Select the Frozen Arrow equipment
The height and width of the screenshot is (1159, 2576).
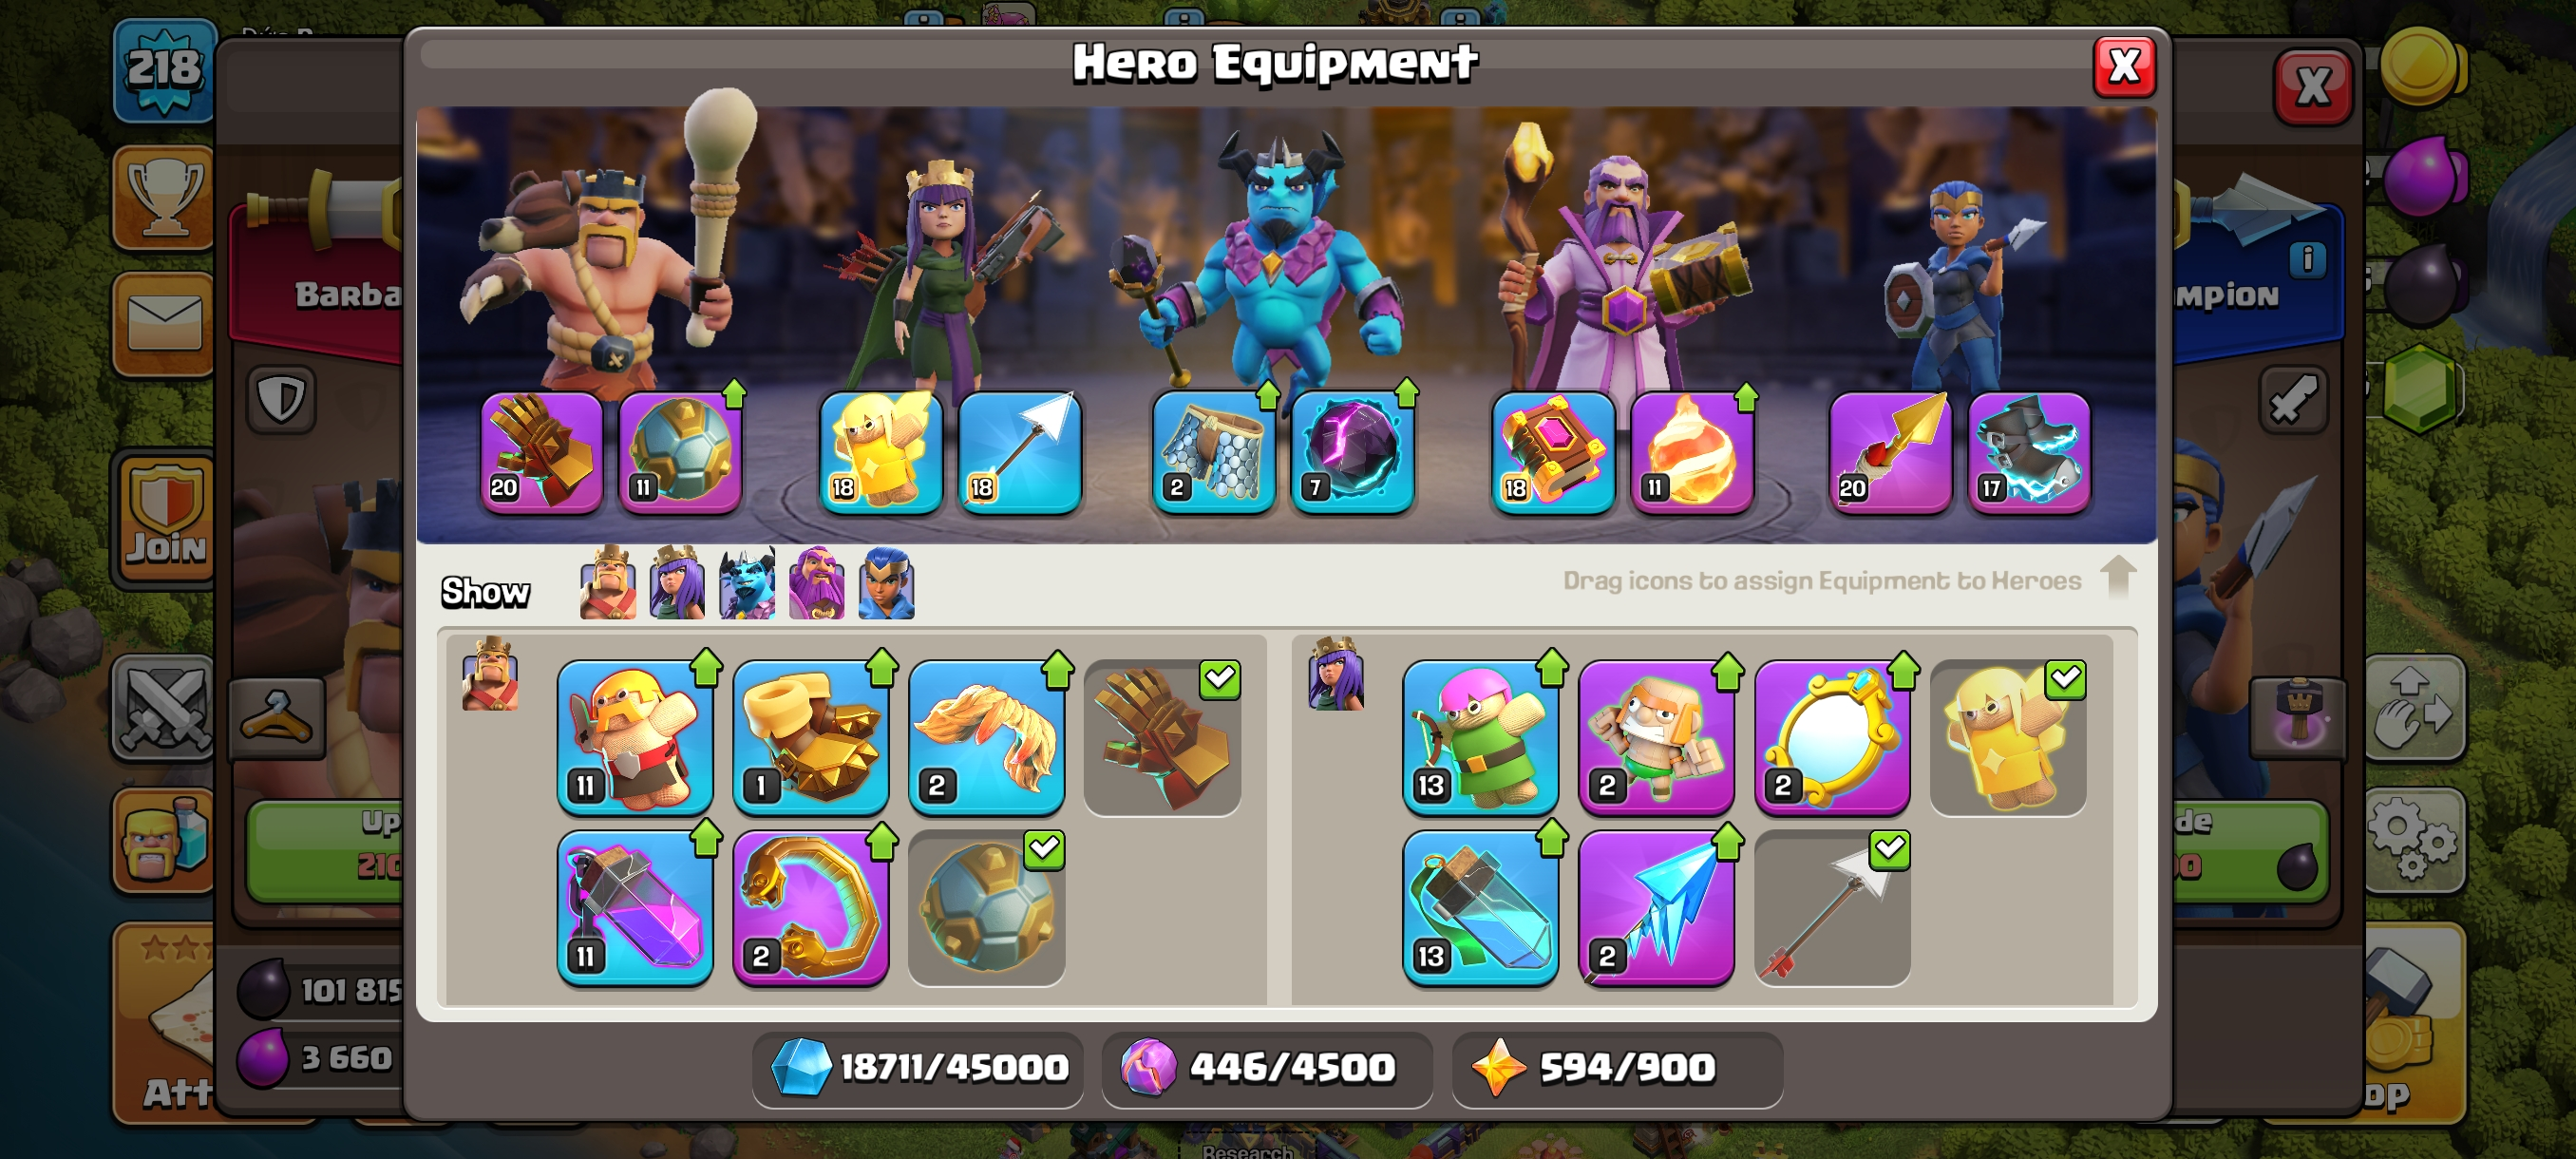(x=1656, y=908)
